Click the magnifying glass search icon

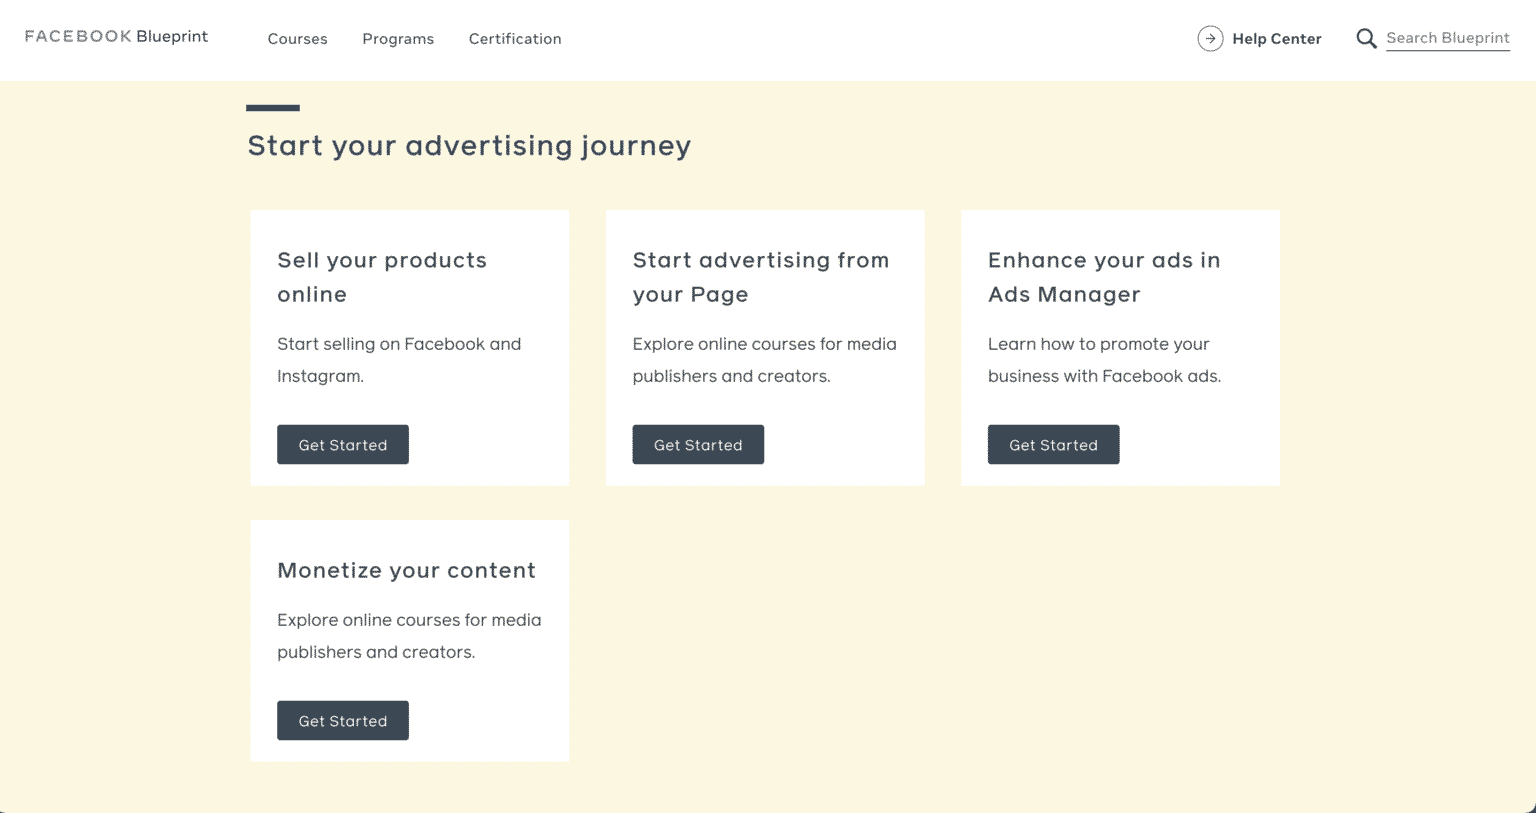coord(1366,38)
